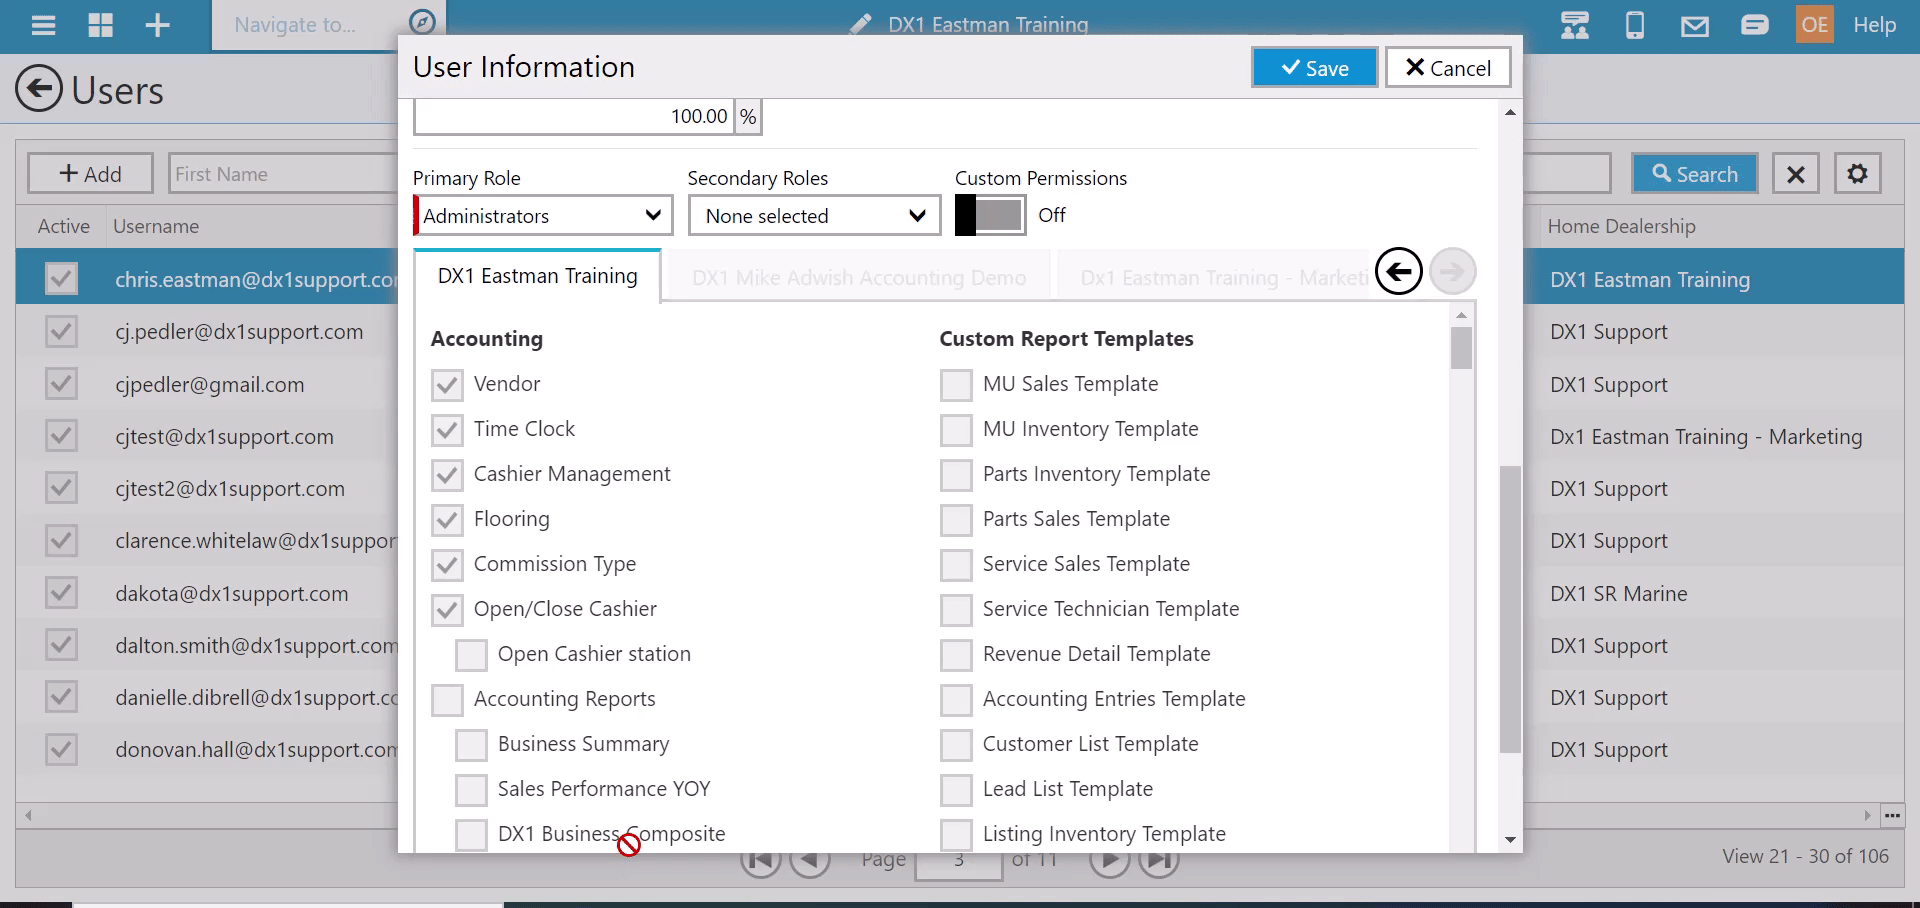1920x908 pixels.
Task: Save the user information
Action: (1314, 68)
